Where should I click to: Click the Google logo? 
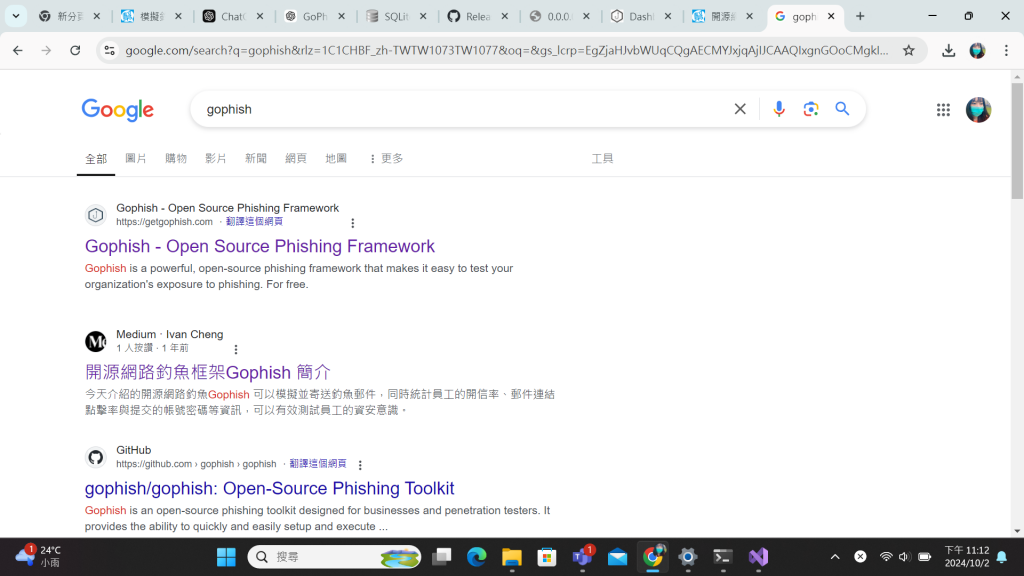tap(118, 110)
